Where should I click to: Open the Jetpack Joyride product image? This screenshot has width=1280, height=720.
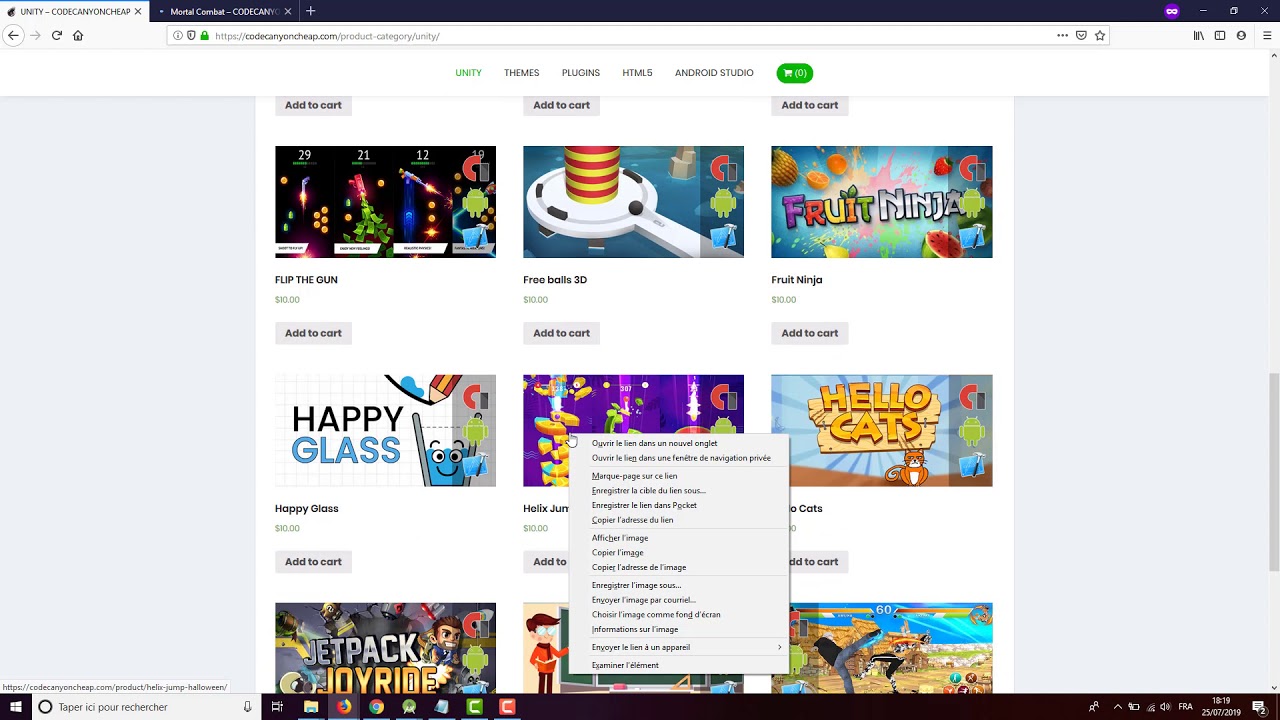[385, 648]
